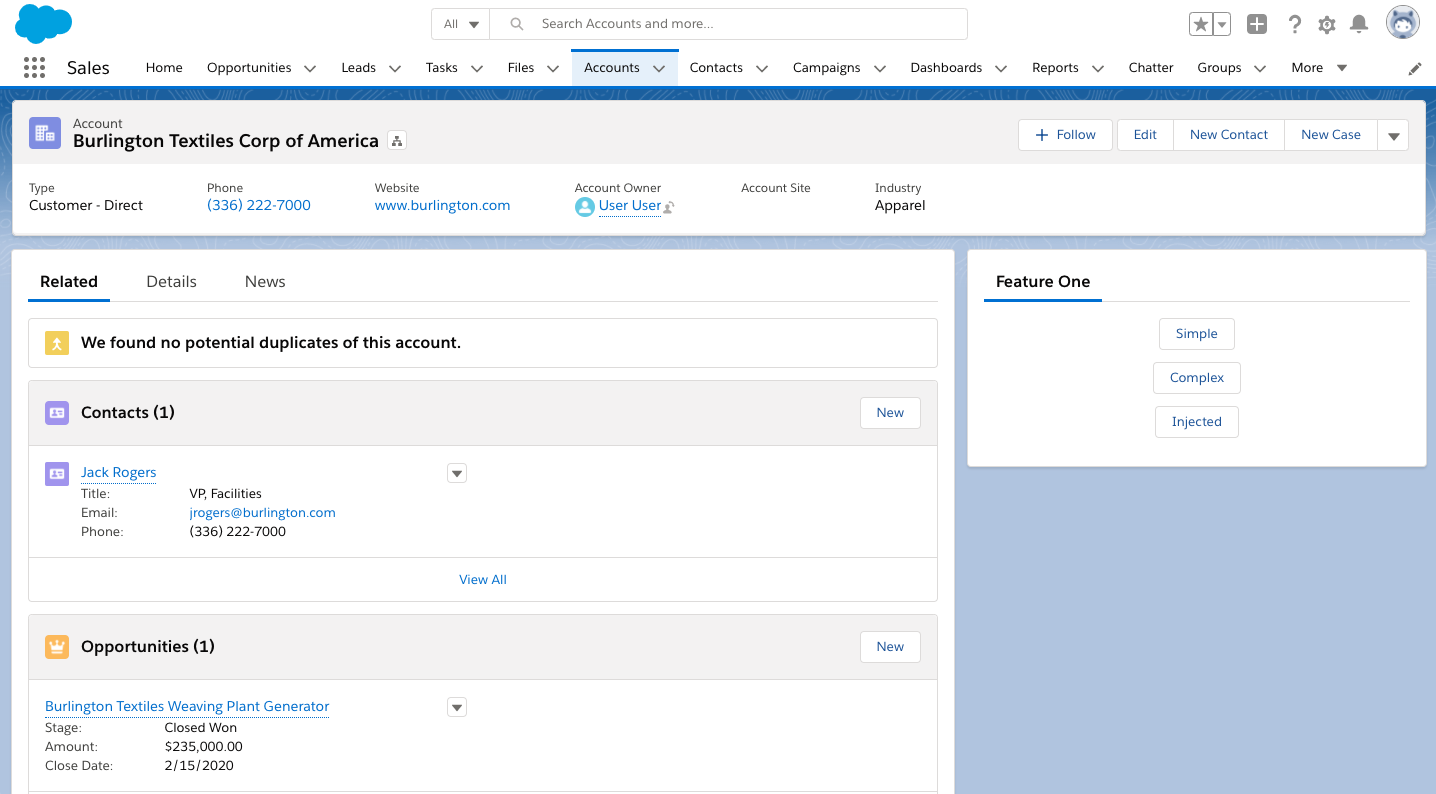
Task: Open the www.burlington.com website link
Action: pyautogui.click(x=442, y=206)
